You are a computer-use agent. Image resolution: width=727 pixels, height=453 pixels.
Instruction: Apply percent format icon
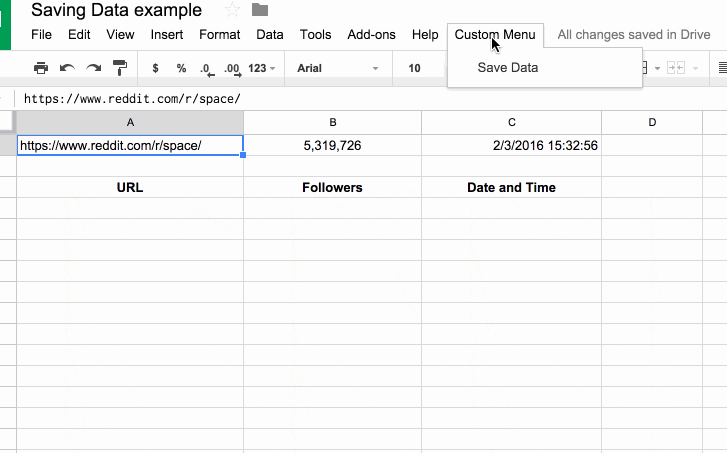coord(181,68)
